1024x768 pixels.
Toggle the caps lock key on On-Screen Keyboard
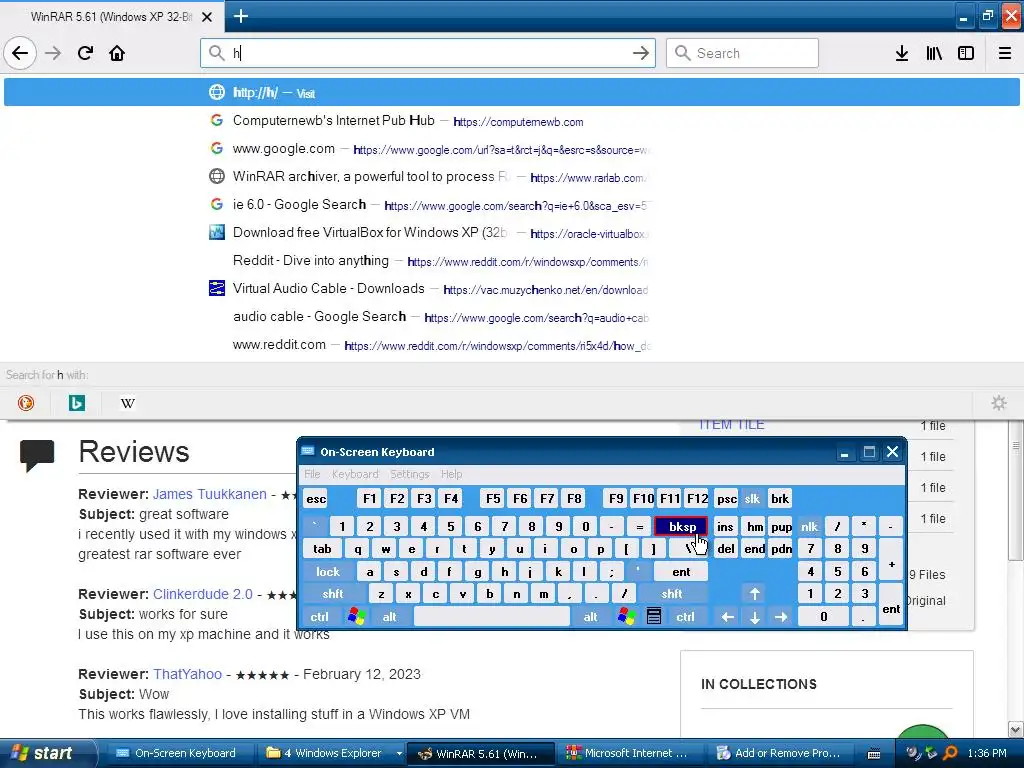coord(328,571)
